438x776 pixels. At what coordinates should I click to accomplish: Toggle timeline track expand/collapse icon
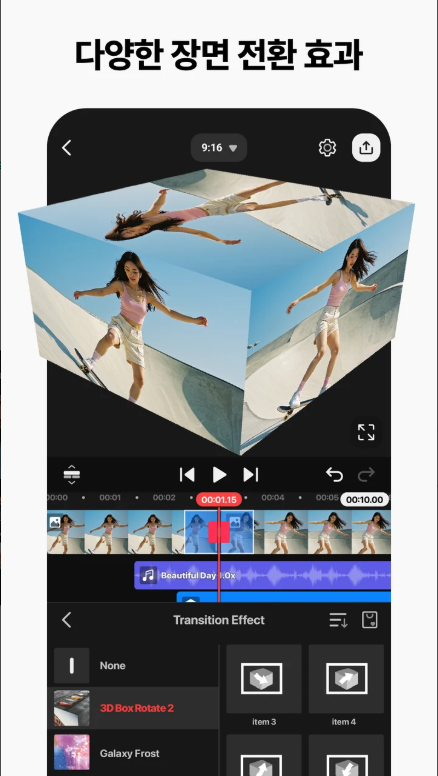(72, 475)
